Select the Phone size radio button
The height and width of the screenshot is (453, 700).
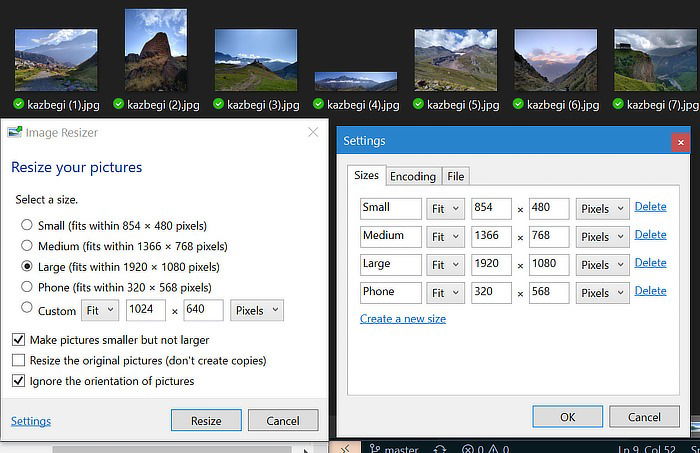(x=27, y=287)
